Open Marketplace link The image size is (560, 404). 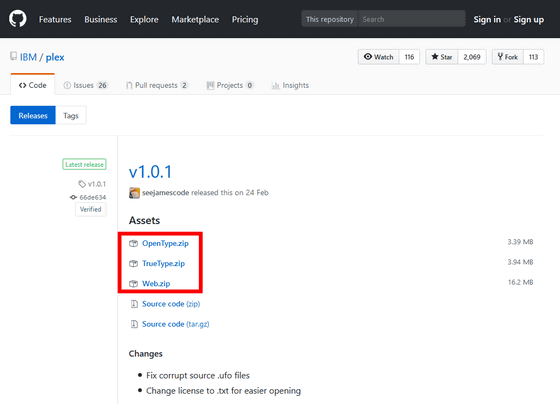pos(195,19)
